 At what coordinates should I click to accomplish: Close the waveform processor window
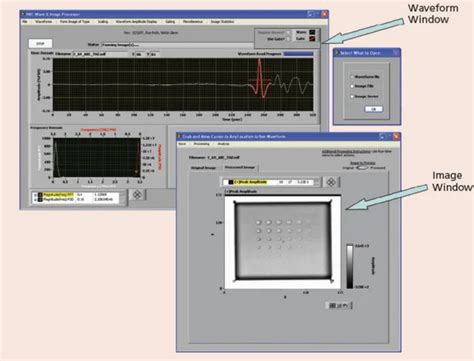coord(324,14)
